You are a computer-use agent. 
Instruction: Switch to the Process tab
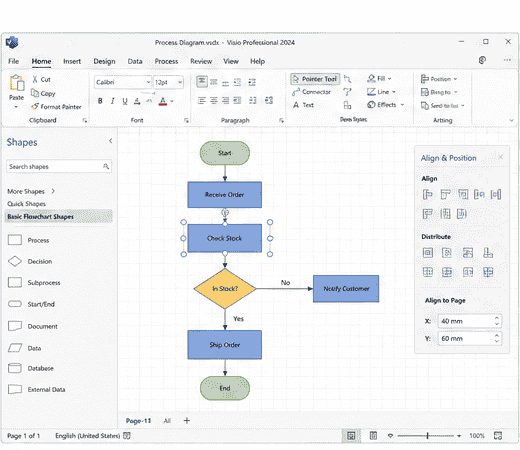click(166, 61)
